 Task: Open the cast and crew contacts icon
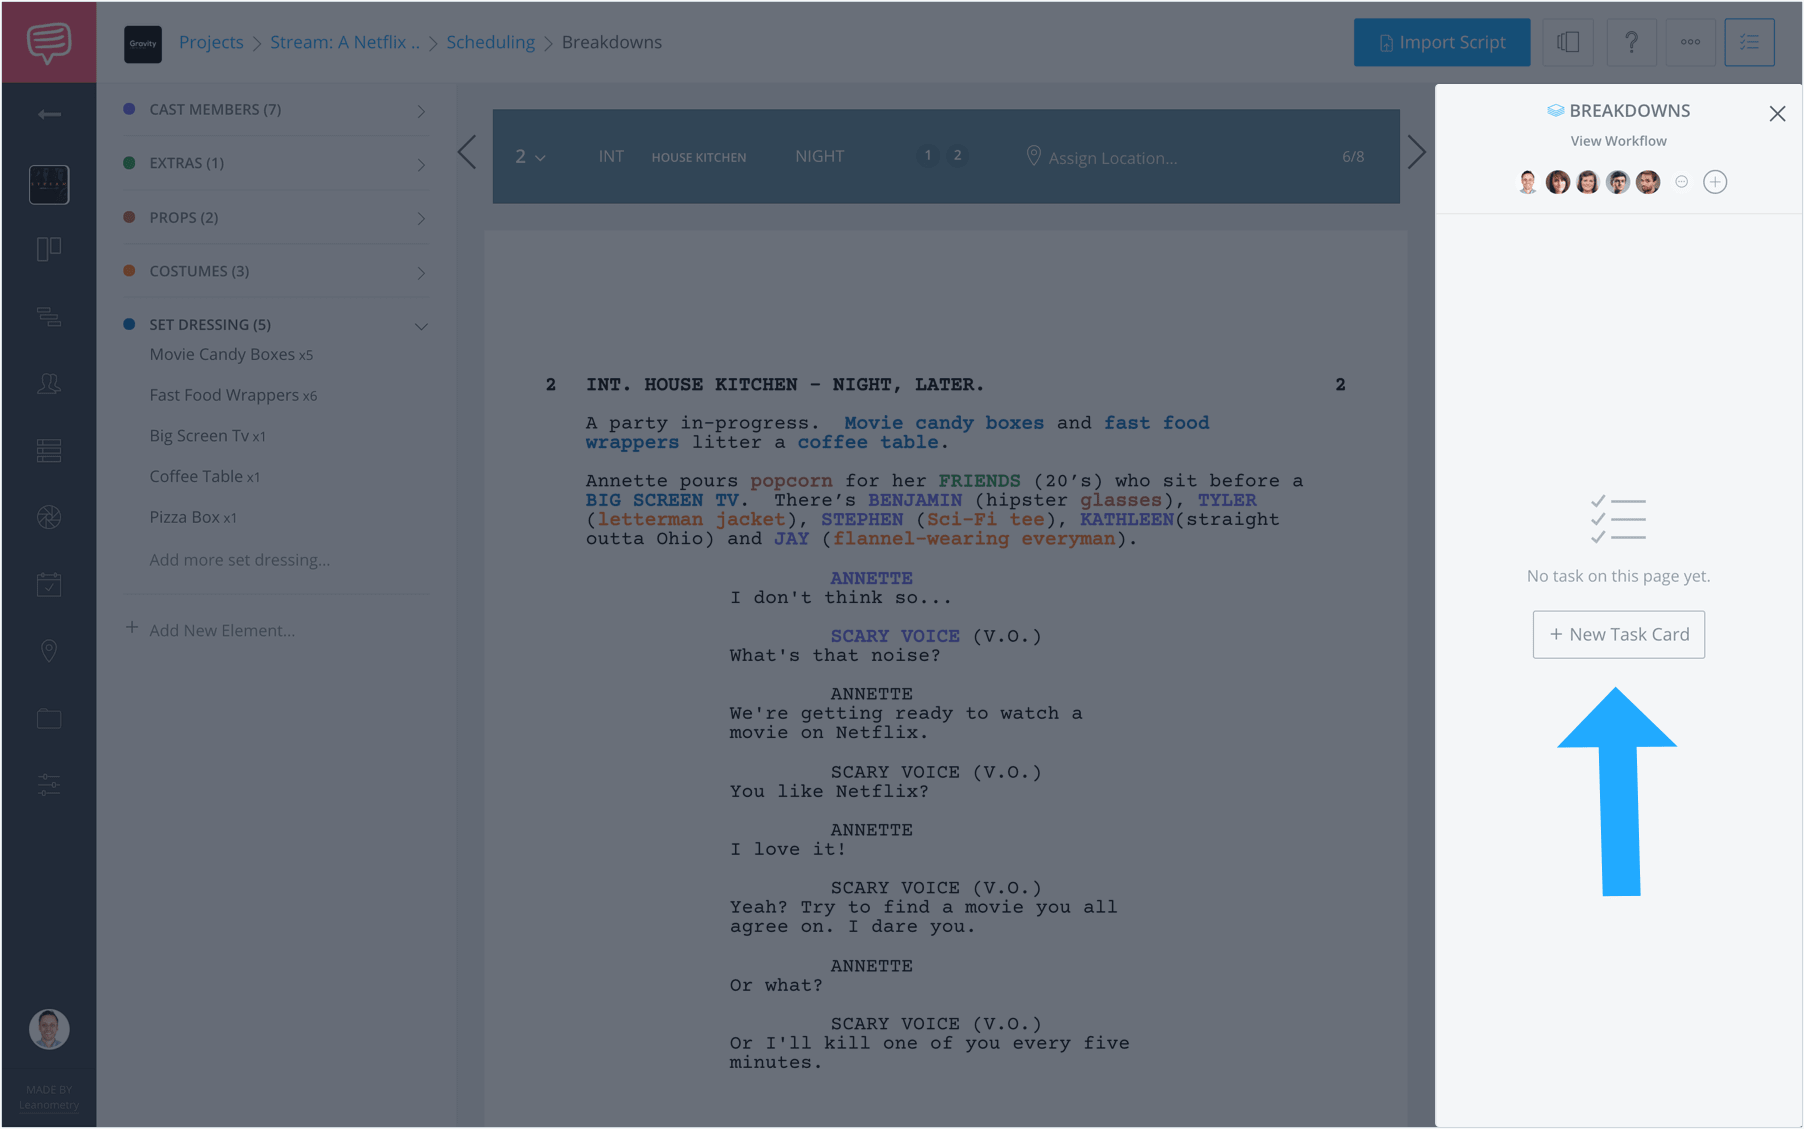(x=49, y=384)
